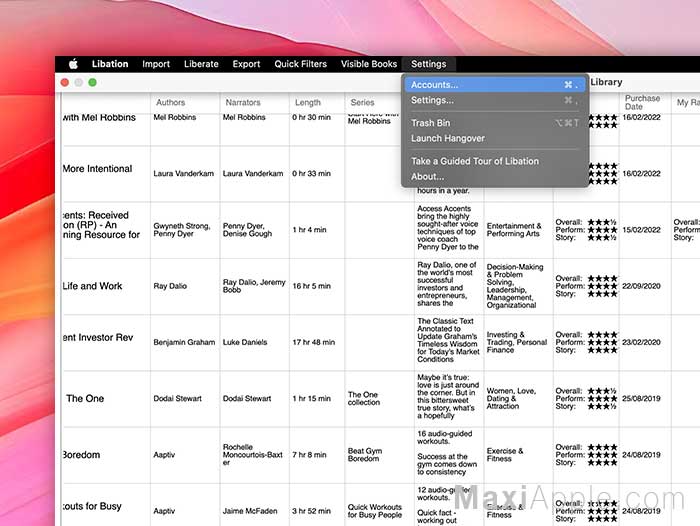This screenshot has height=526, width=700.
Task: Click narrator cell 'Rochelle Moncourtois-Baxter'
Action: point(254,455)
